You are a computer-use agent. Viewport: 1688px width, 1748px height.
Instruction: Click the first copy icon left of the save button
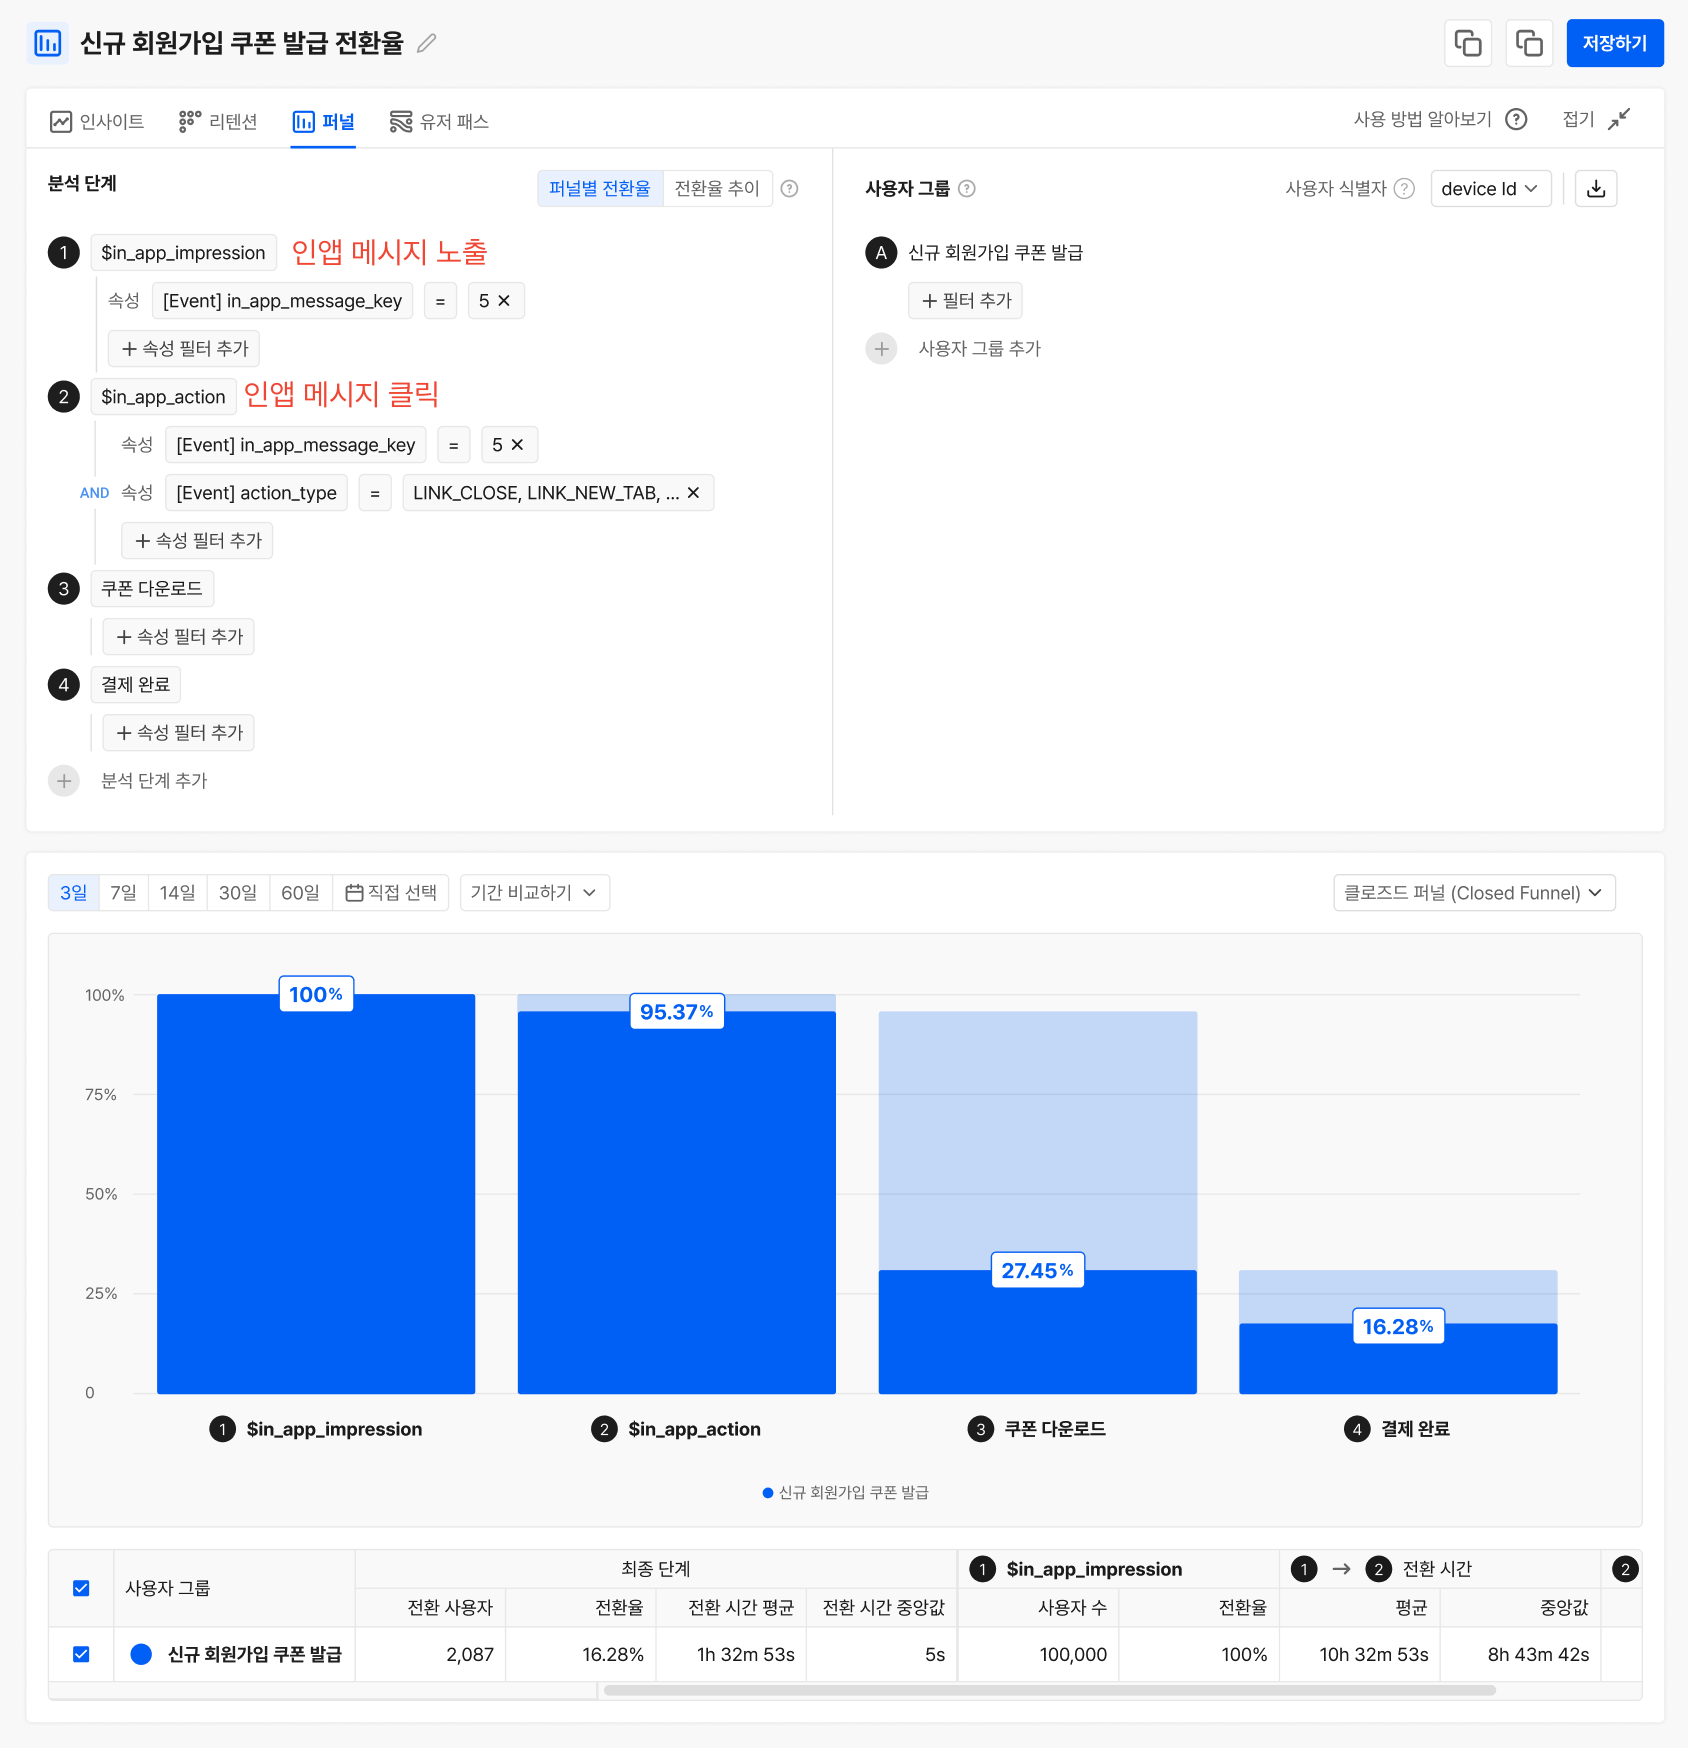click(1468, 43)
